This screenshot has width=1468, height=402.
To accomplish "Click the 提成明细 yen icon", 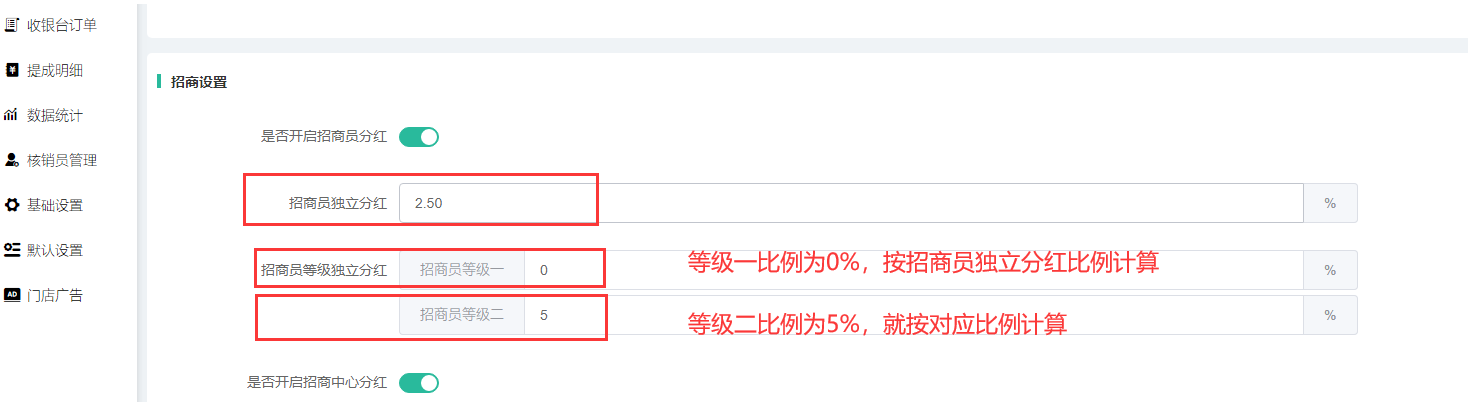I will point(12,70).
